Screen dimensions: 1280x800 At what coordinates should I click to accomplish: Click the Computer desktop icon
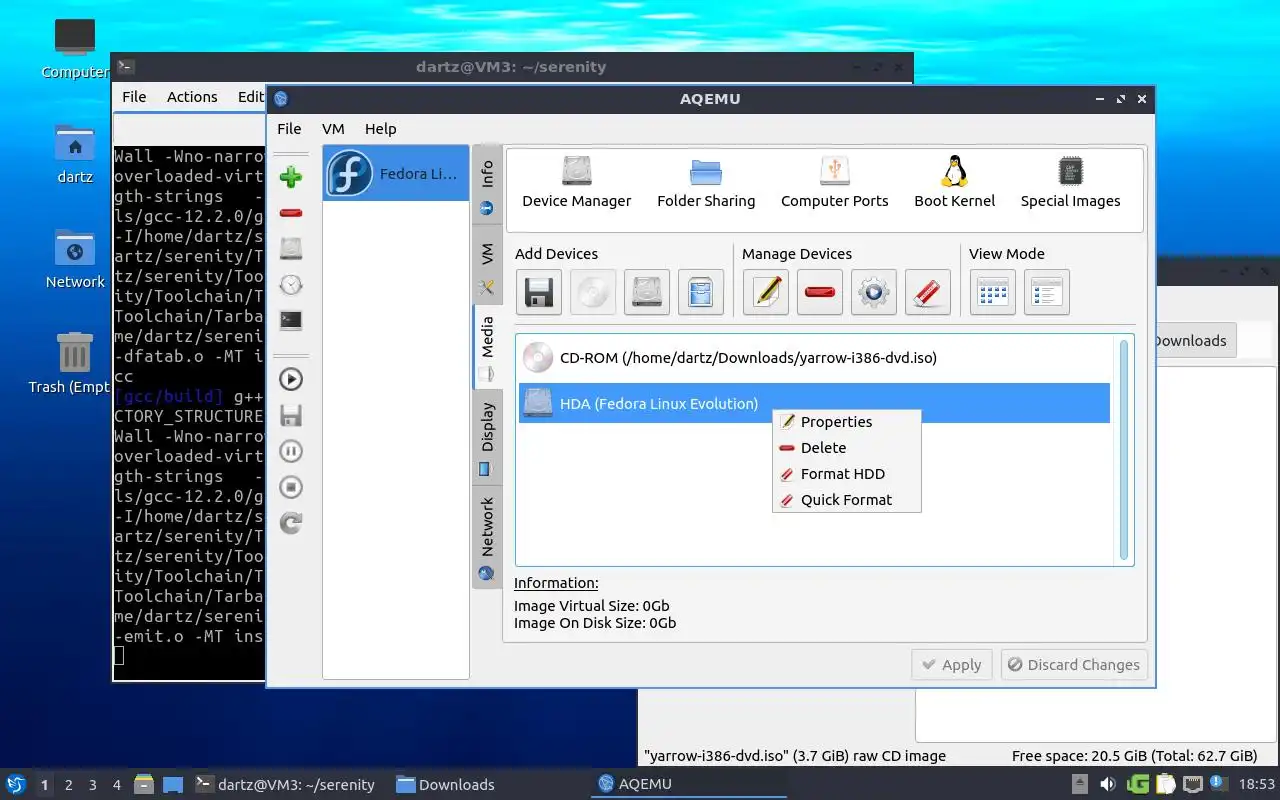point(75,48)
